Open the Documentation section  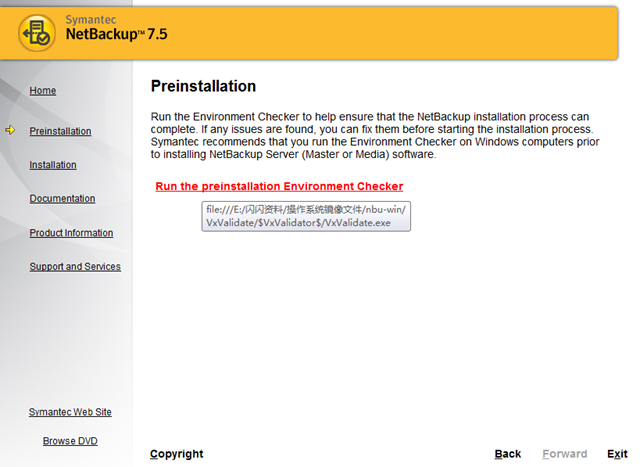(x=62, y=198)
